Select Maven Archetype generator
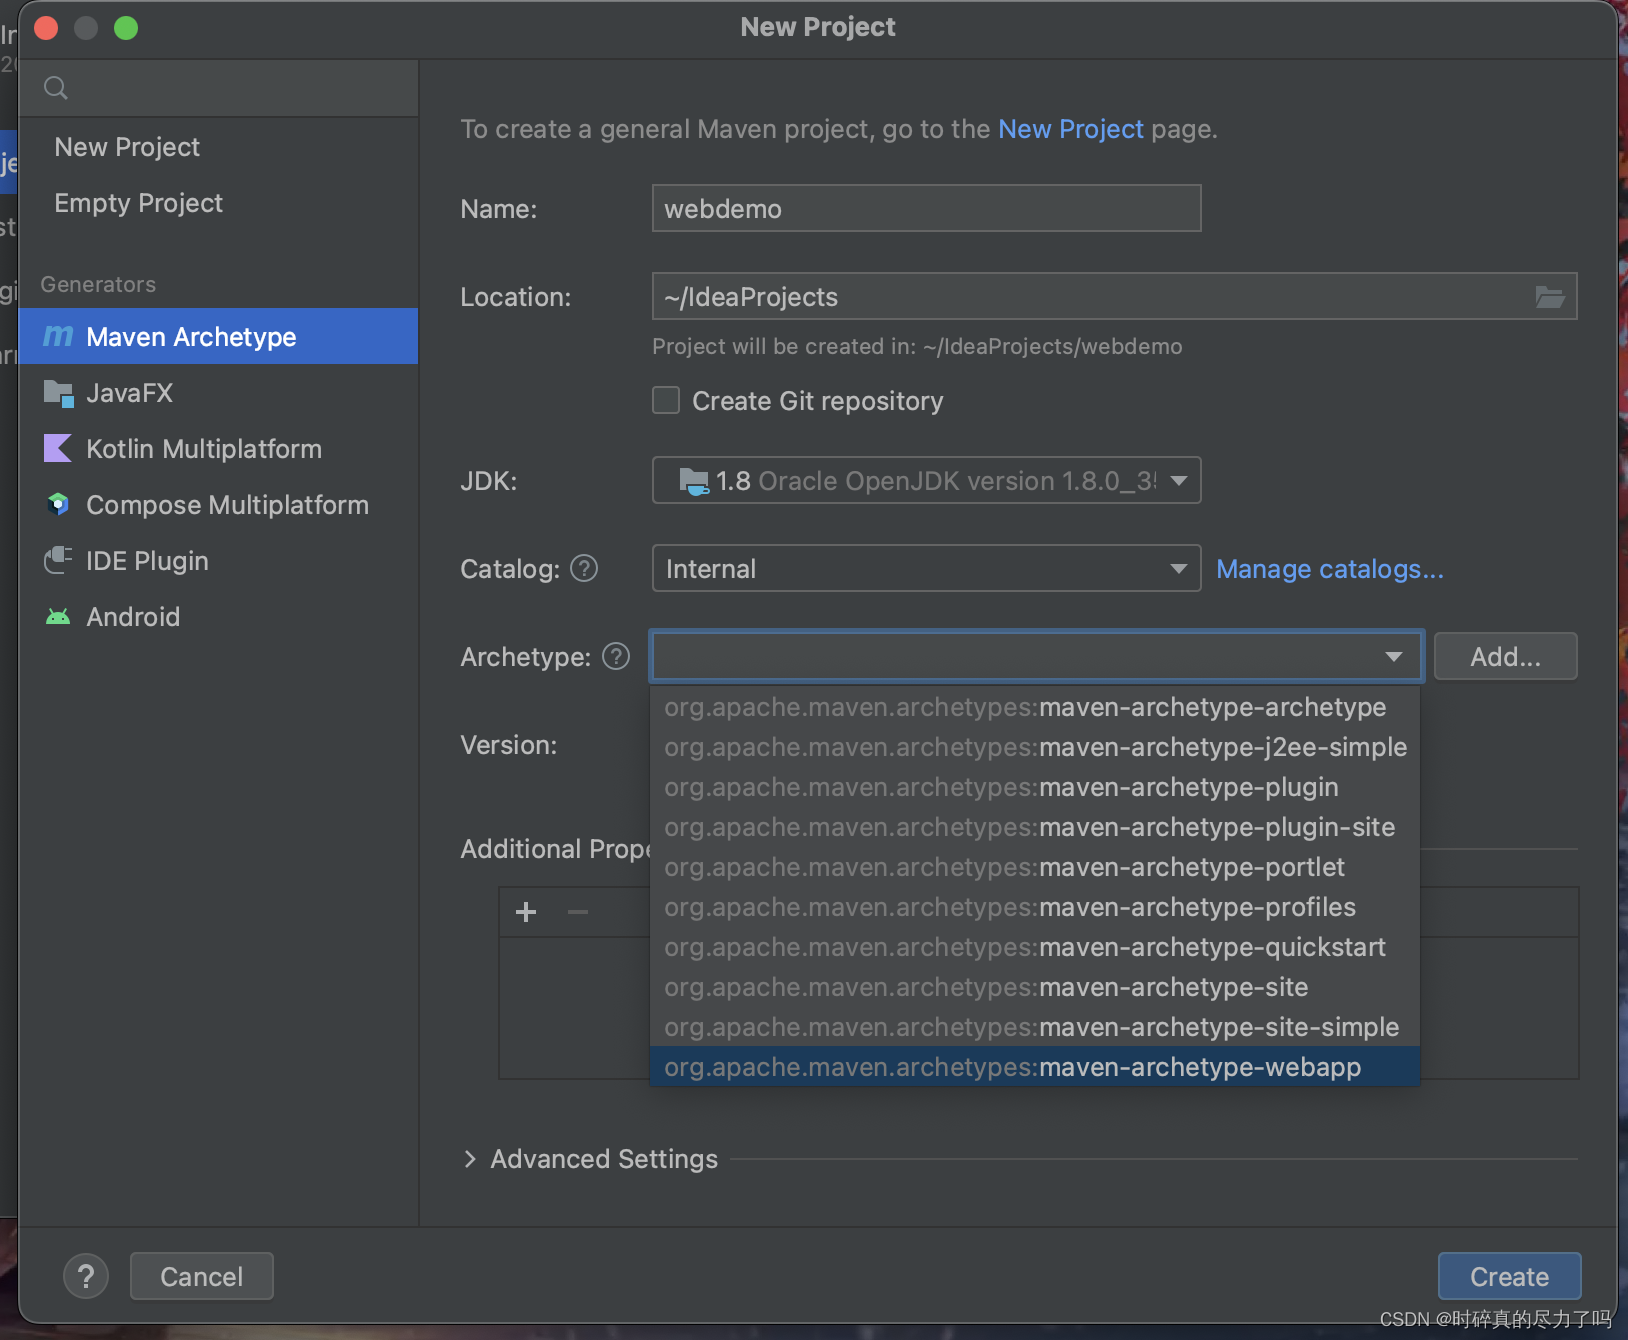 (x=218, y=336)
